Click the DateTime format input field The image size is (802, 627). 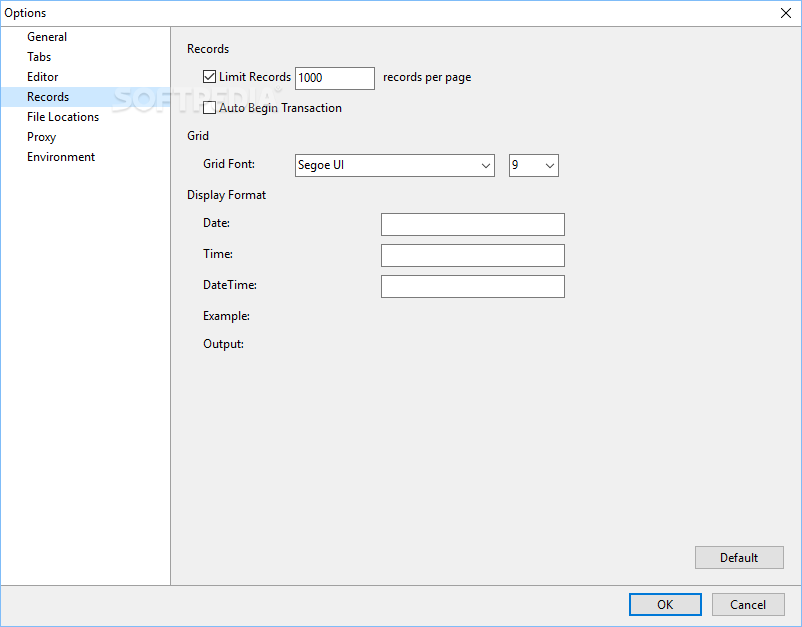(x=473, y=286)
